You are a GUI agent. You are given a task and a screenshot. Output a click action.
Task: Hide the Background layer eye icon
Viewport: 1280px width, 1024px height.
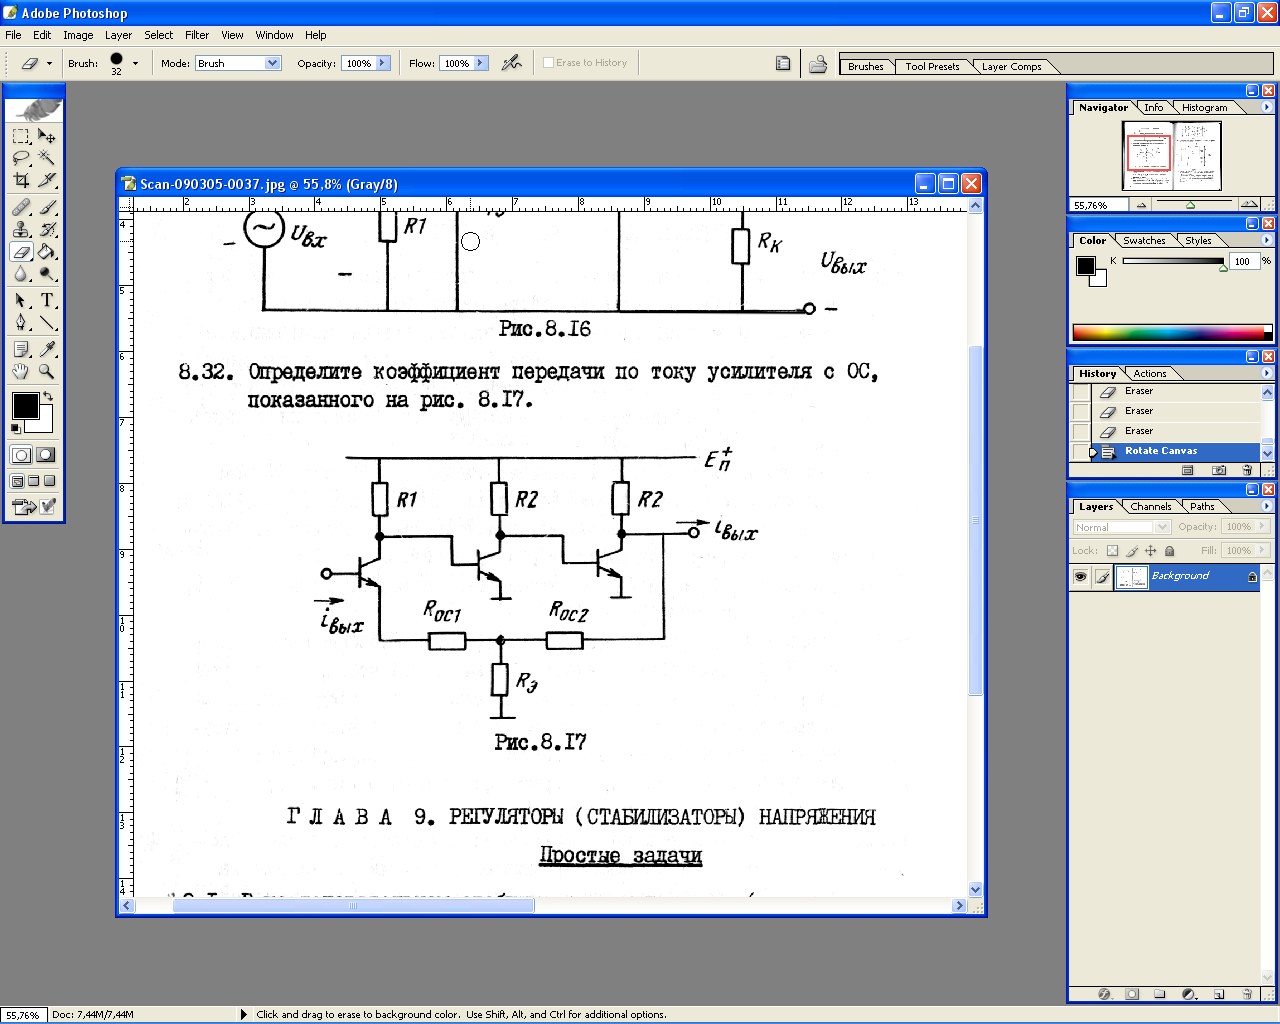pos(1080,577)
